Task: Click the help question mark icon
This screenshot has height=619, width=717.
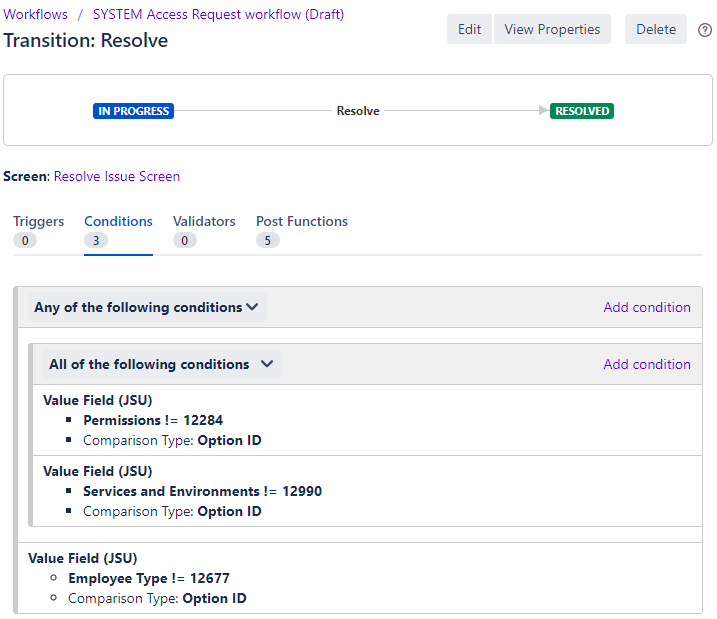Action: 705,30
